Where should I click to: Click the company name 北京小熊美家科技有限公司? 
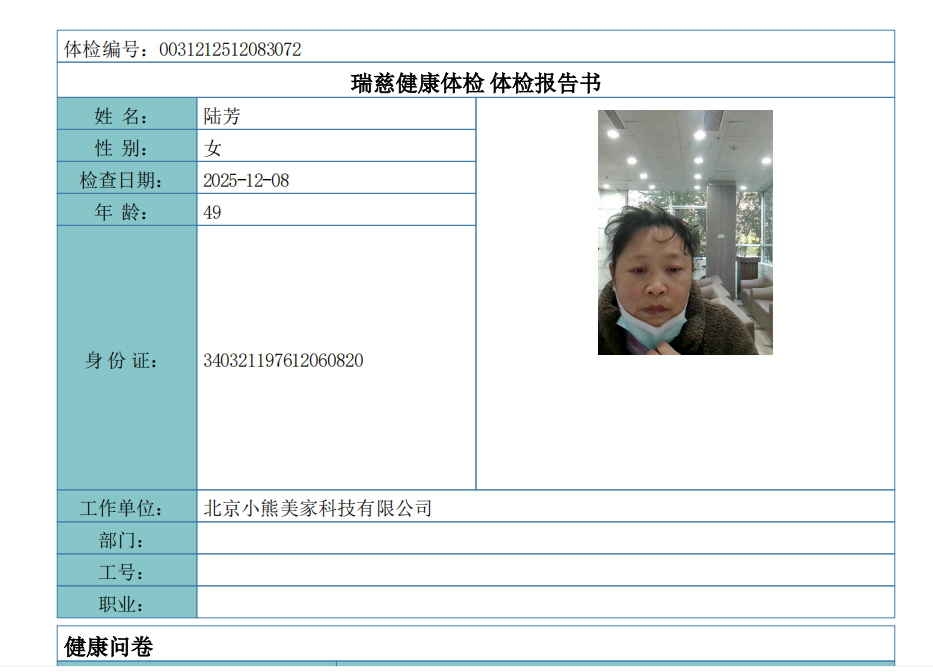318,508
